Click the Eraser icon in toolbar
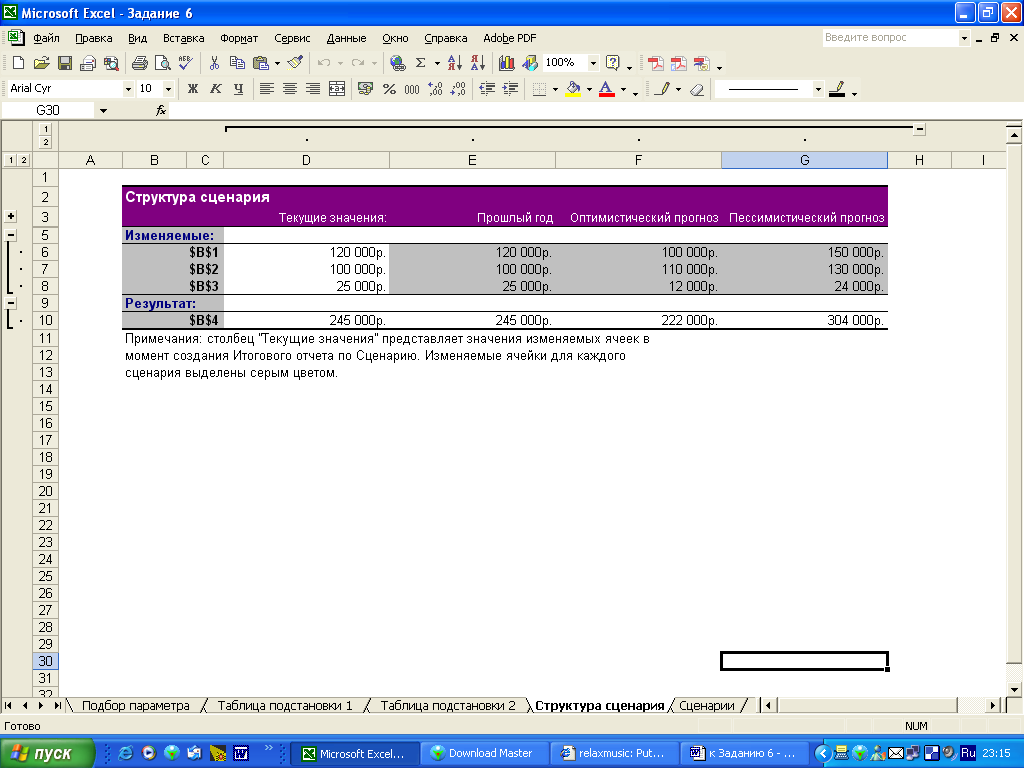Viewport: 1024px width, 768px height. (x=697, y=89)
